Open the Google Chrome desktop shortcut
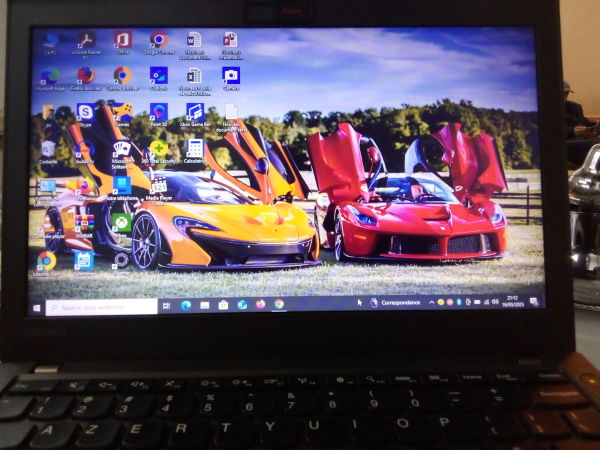The image size is (600, 450). 157,40
